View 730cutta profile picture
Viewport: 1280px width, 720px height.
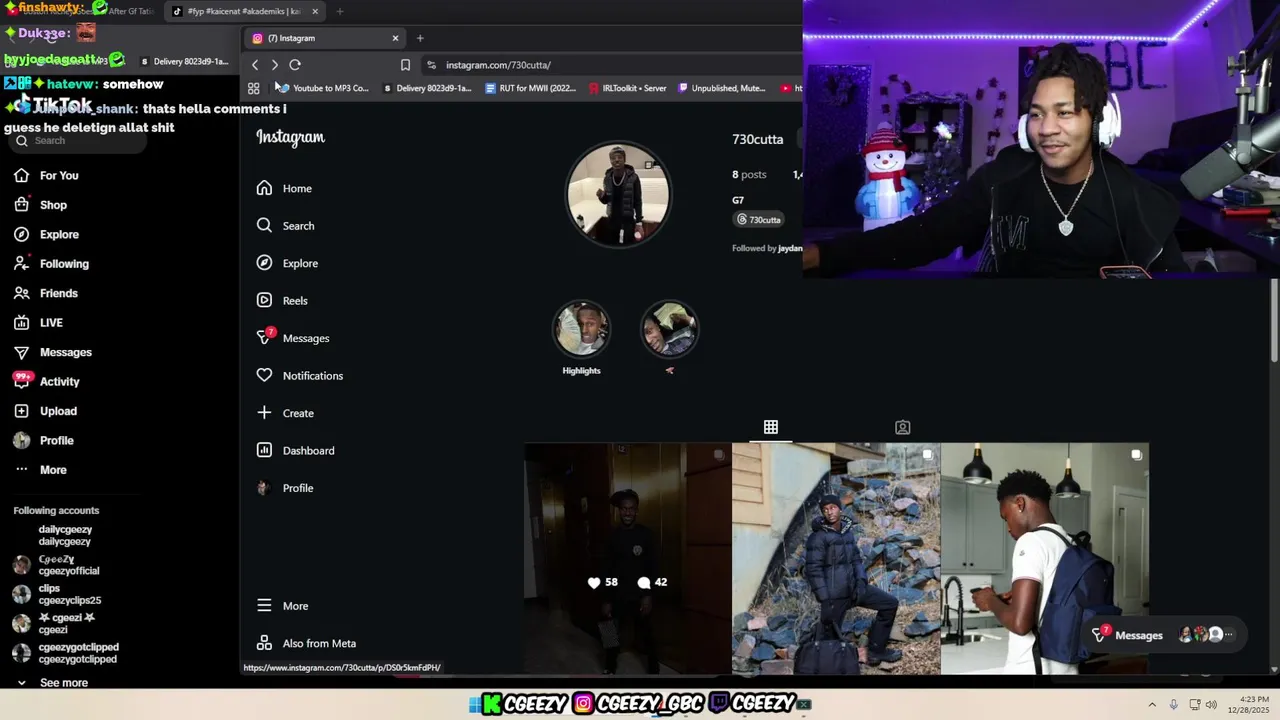point(618,194)
